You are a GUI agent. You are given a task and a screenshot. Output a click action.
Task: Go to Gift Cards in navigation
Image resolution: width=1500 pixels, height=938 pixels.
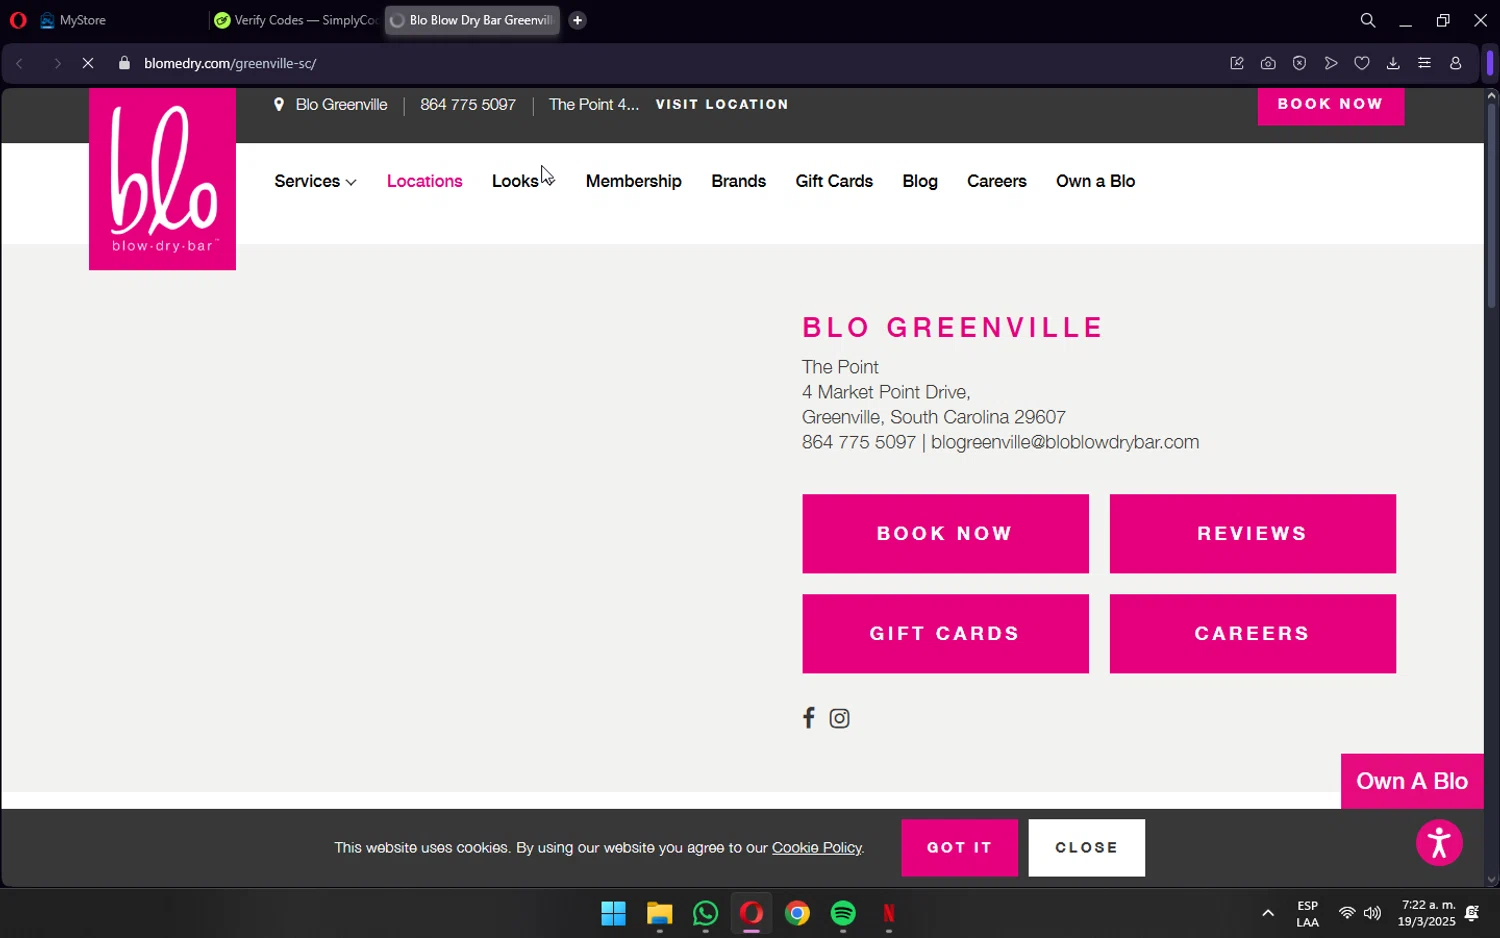point(834,181)
